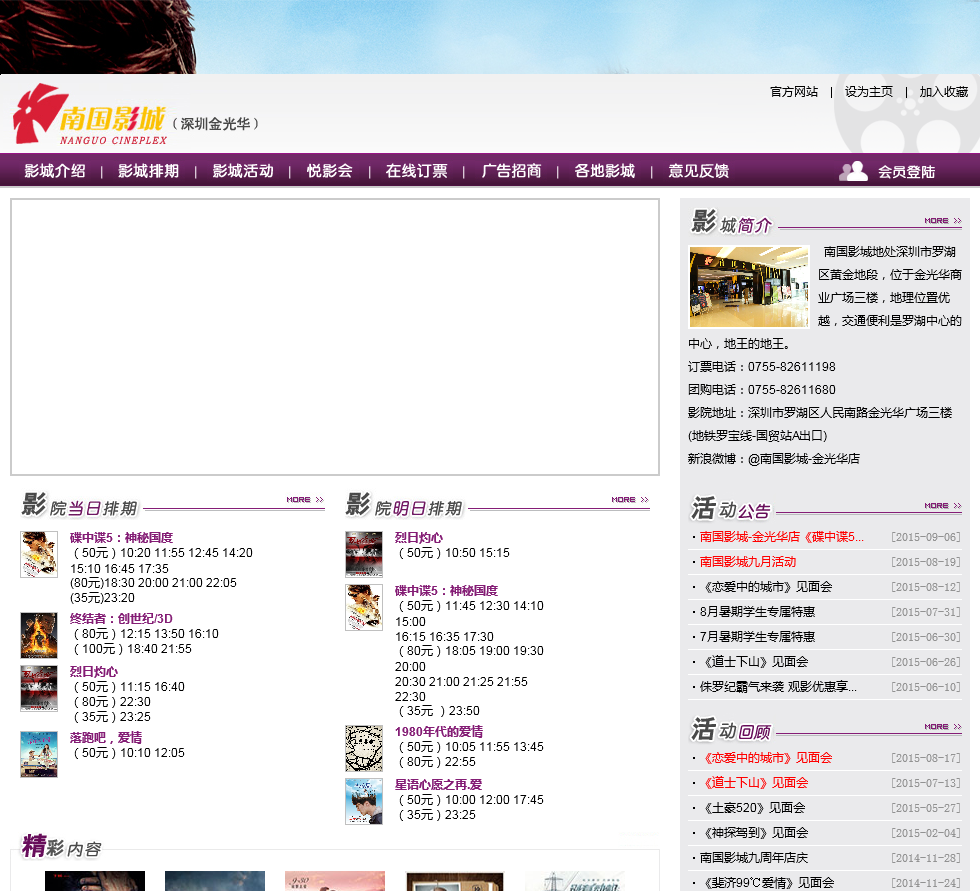Click 碟中谍5 poster in tomorrow's schedule
The width and height of the screenshot is (980, 891).
pyautogui.click(x=364, y=607)
